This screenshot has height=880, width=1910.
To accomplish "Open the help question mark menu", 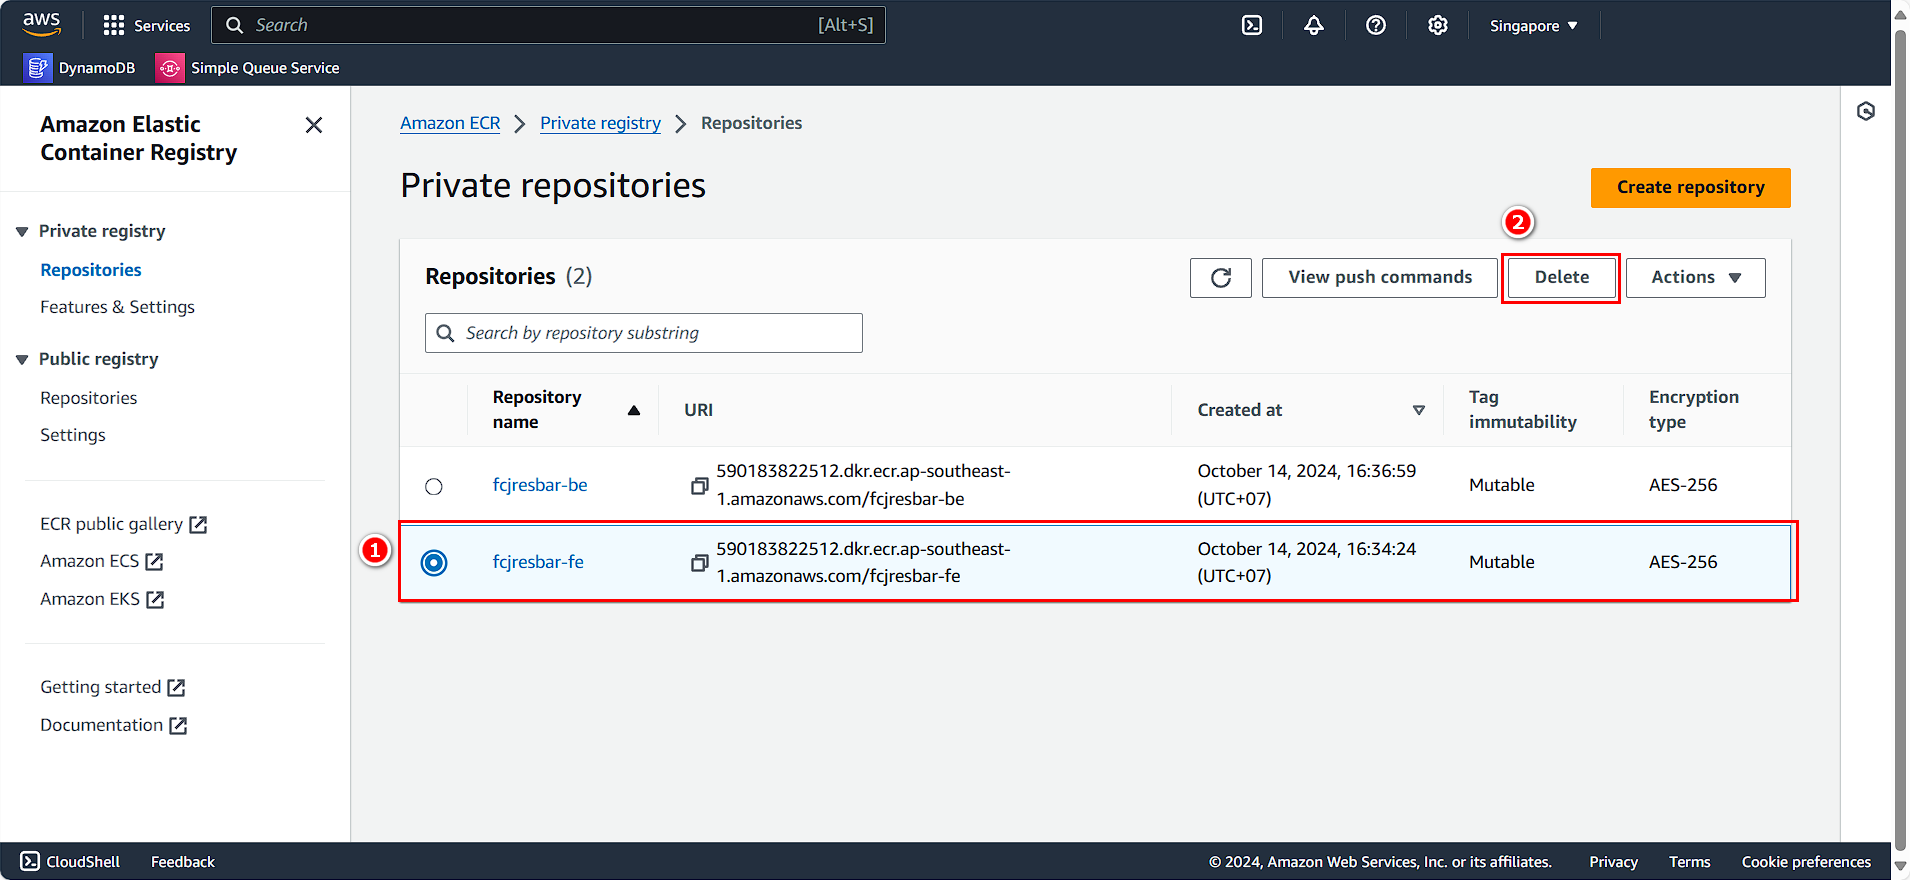I will (1376, 25).
